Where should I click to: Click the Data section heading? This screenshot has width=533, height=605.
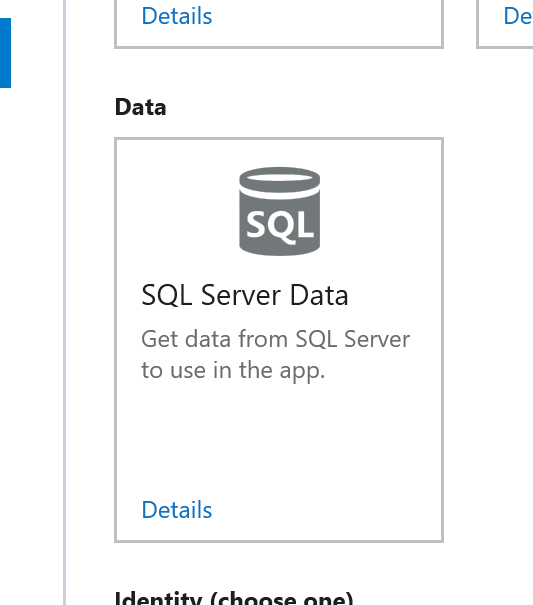point(140,107)
